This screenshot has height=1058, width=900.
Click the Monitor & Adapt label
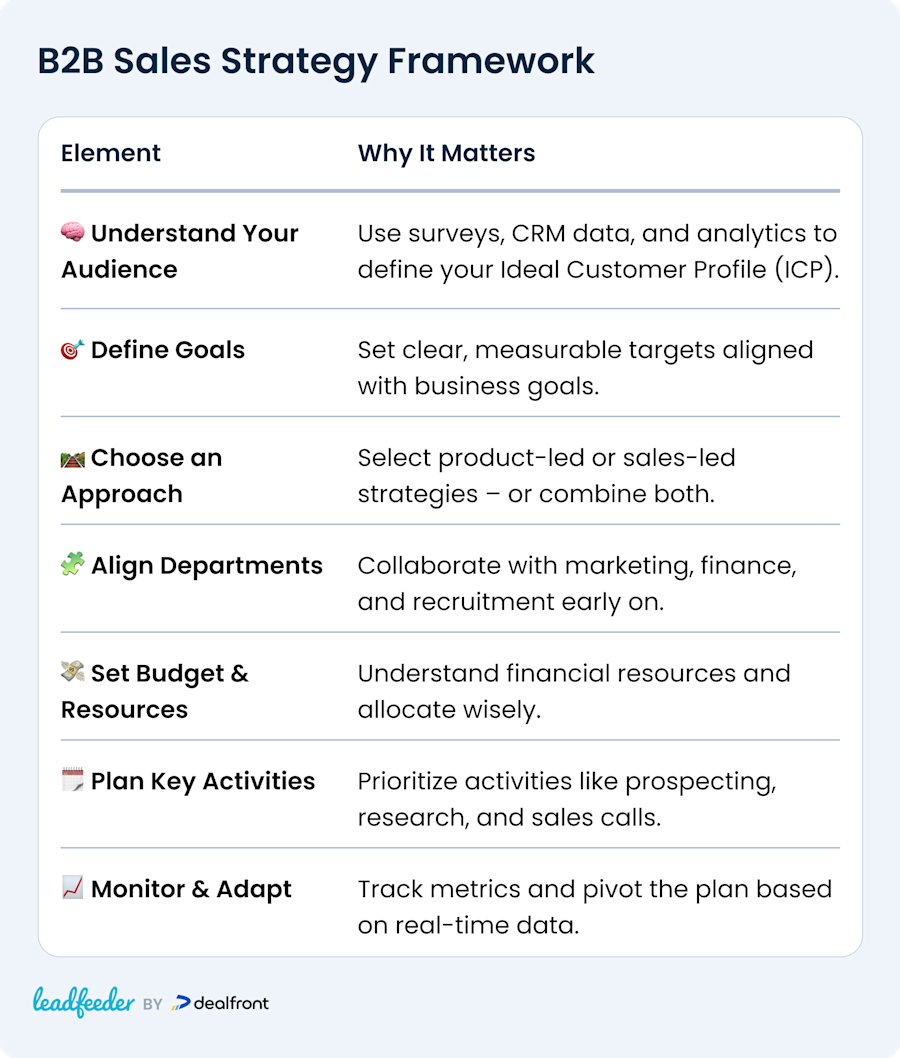click(x=191, y=889)
